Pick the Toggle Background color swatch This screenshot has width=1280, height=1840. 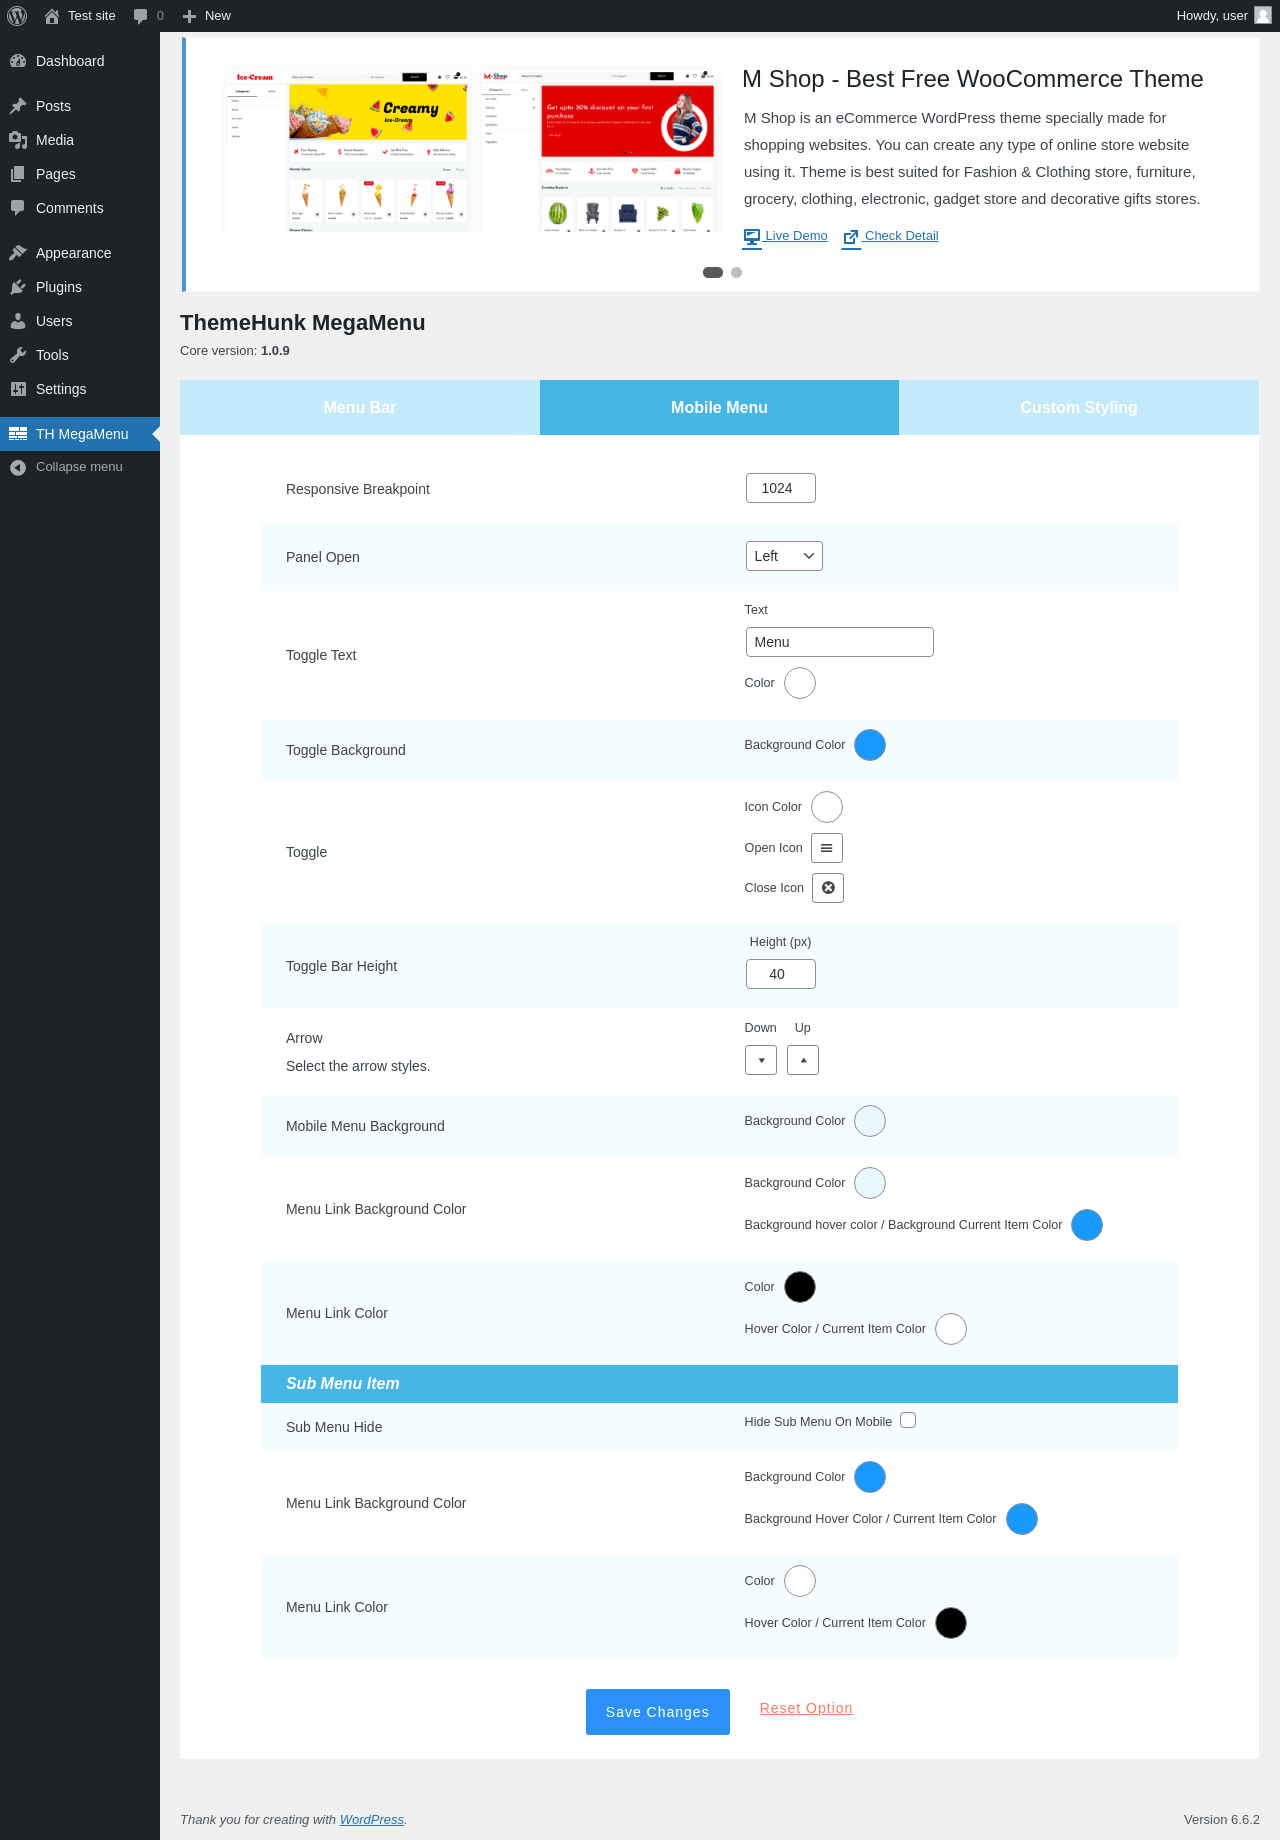[x=870, y=745]
